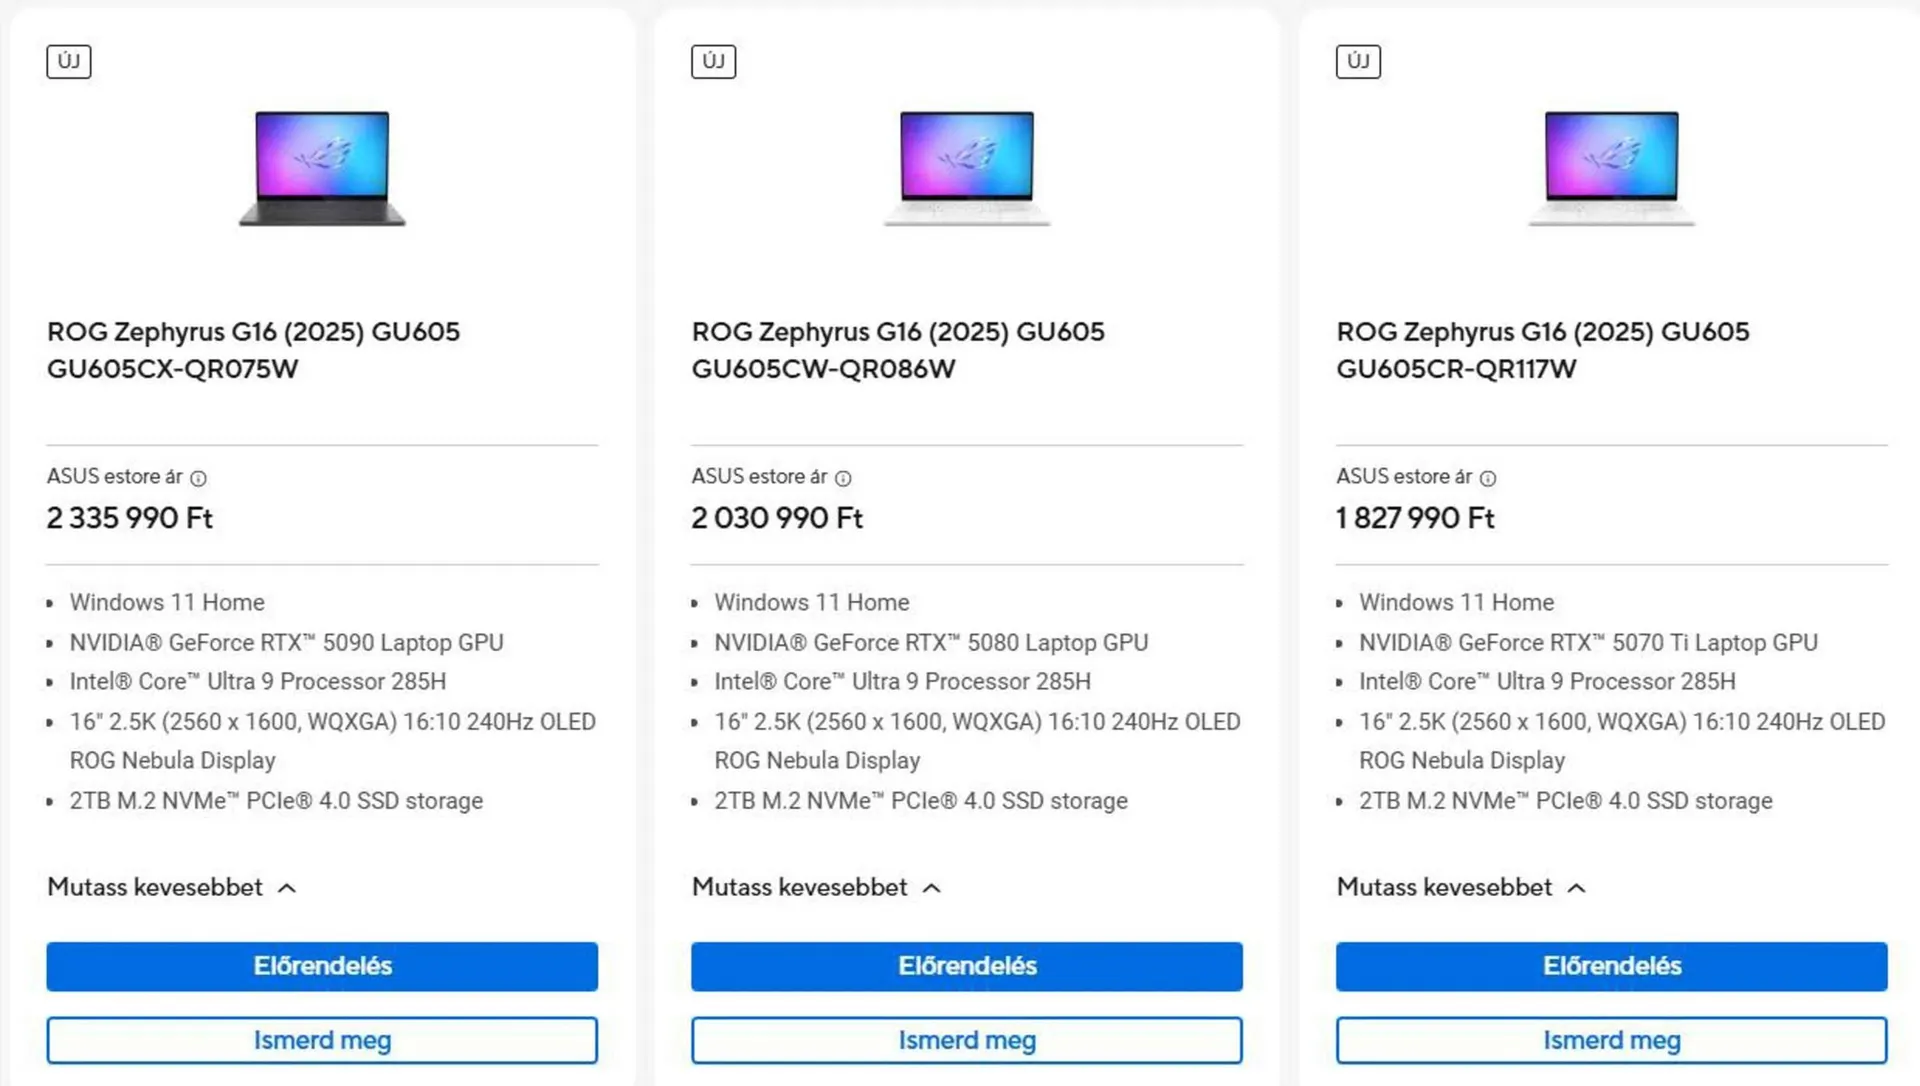
Task: Click info icon beside GU605CR ASUS estore price
Action: [x=1488, y=478]
